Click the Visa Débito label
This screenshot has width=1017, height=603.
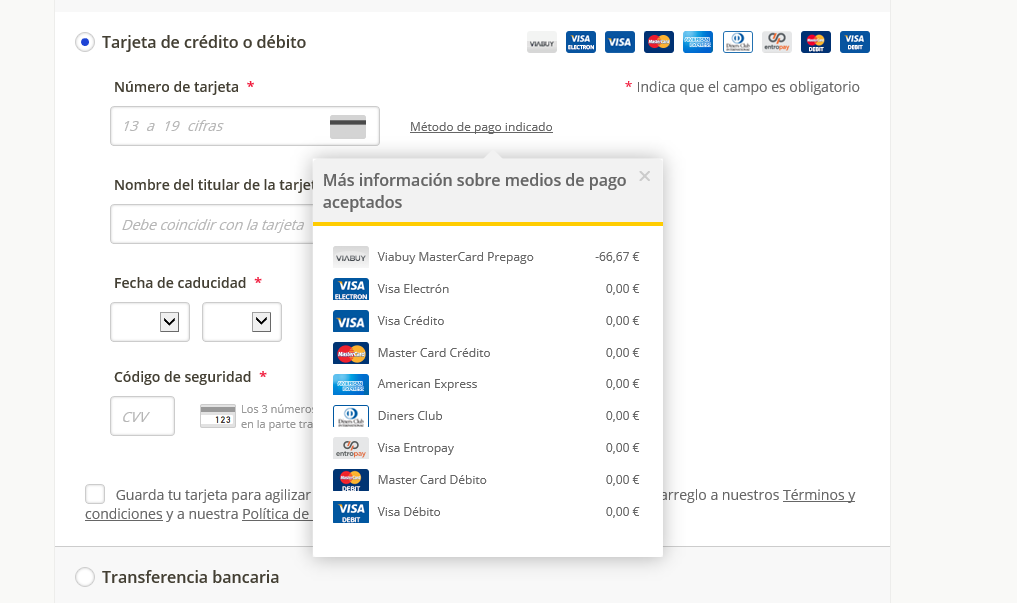[409, 512]
